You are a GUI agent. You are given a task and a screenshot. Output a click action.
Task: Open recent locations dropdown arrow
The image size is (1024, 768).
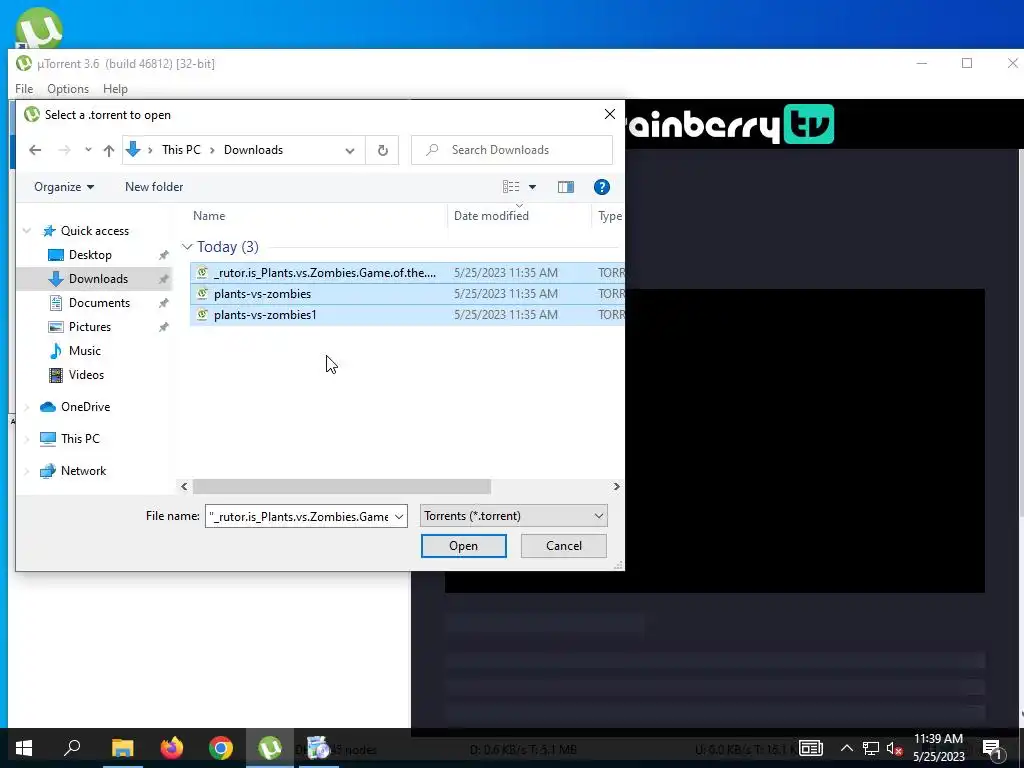[x=88, y=150]
